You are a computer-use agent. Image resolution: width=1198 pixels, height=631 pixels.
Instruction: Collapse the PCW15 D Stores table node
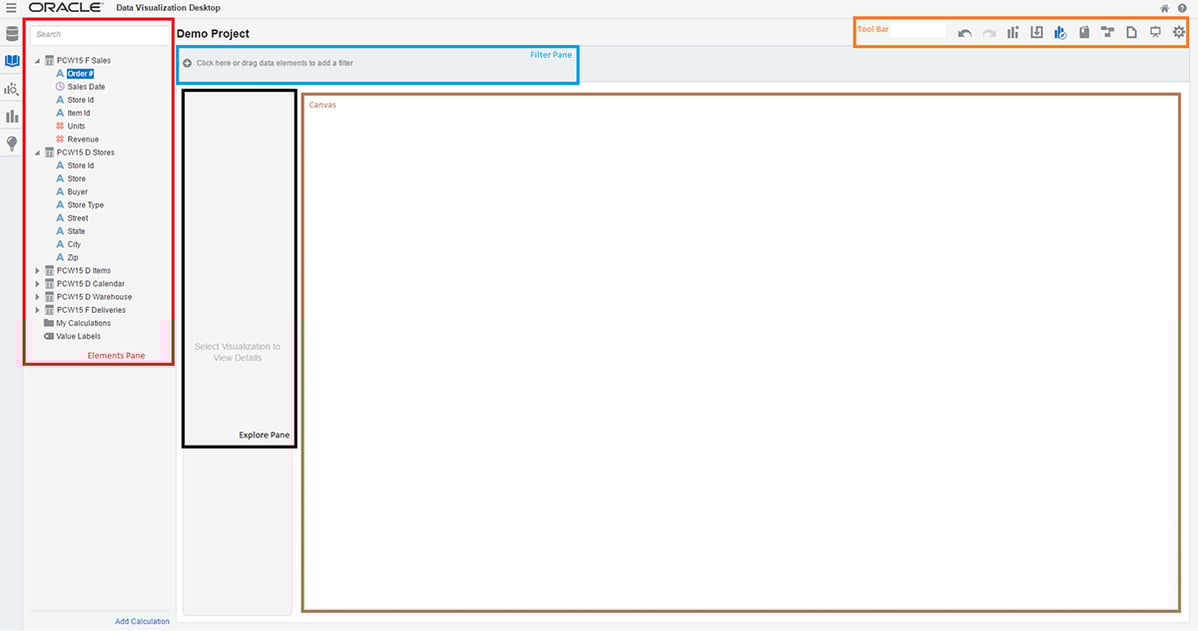click(x=37, y=153)
